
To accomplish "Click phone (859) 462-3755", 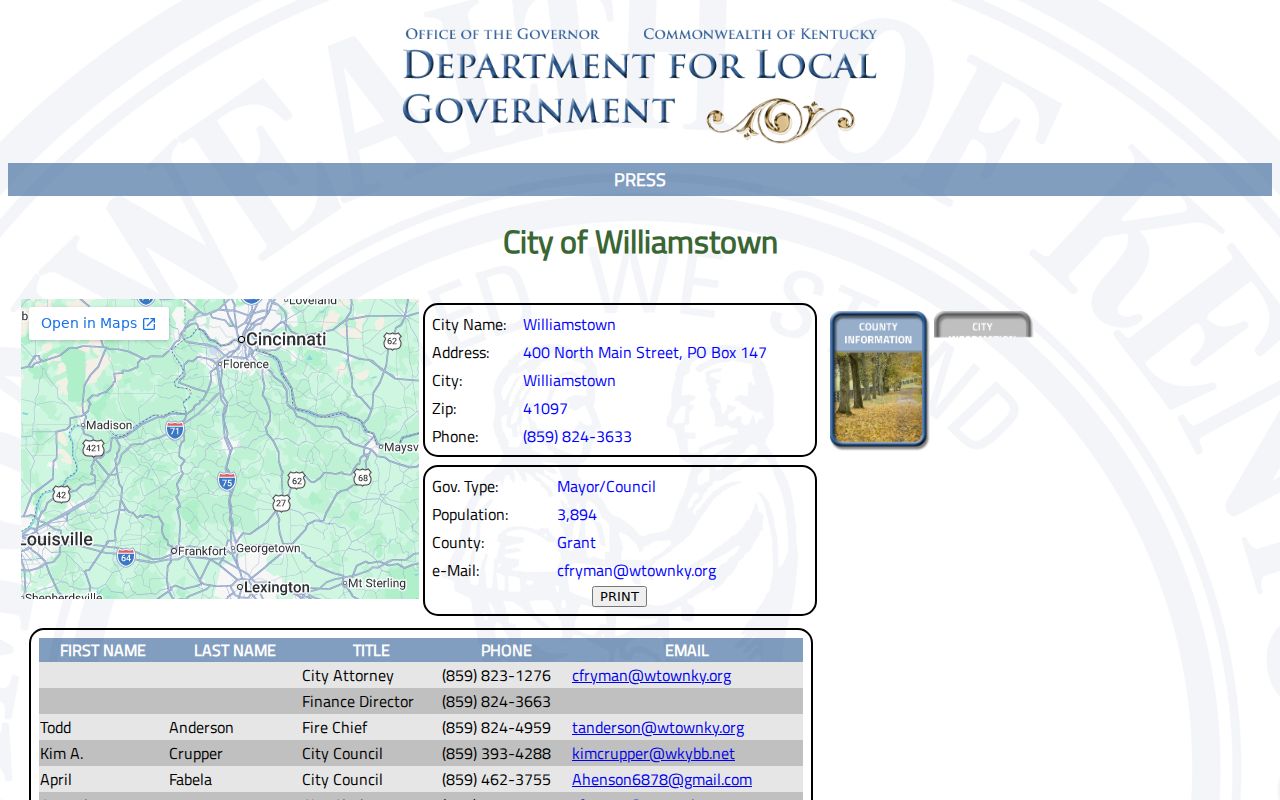I will click(496, 780).
